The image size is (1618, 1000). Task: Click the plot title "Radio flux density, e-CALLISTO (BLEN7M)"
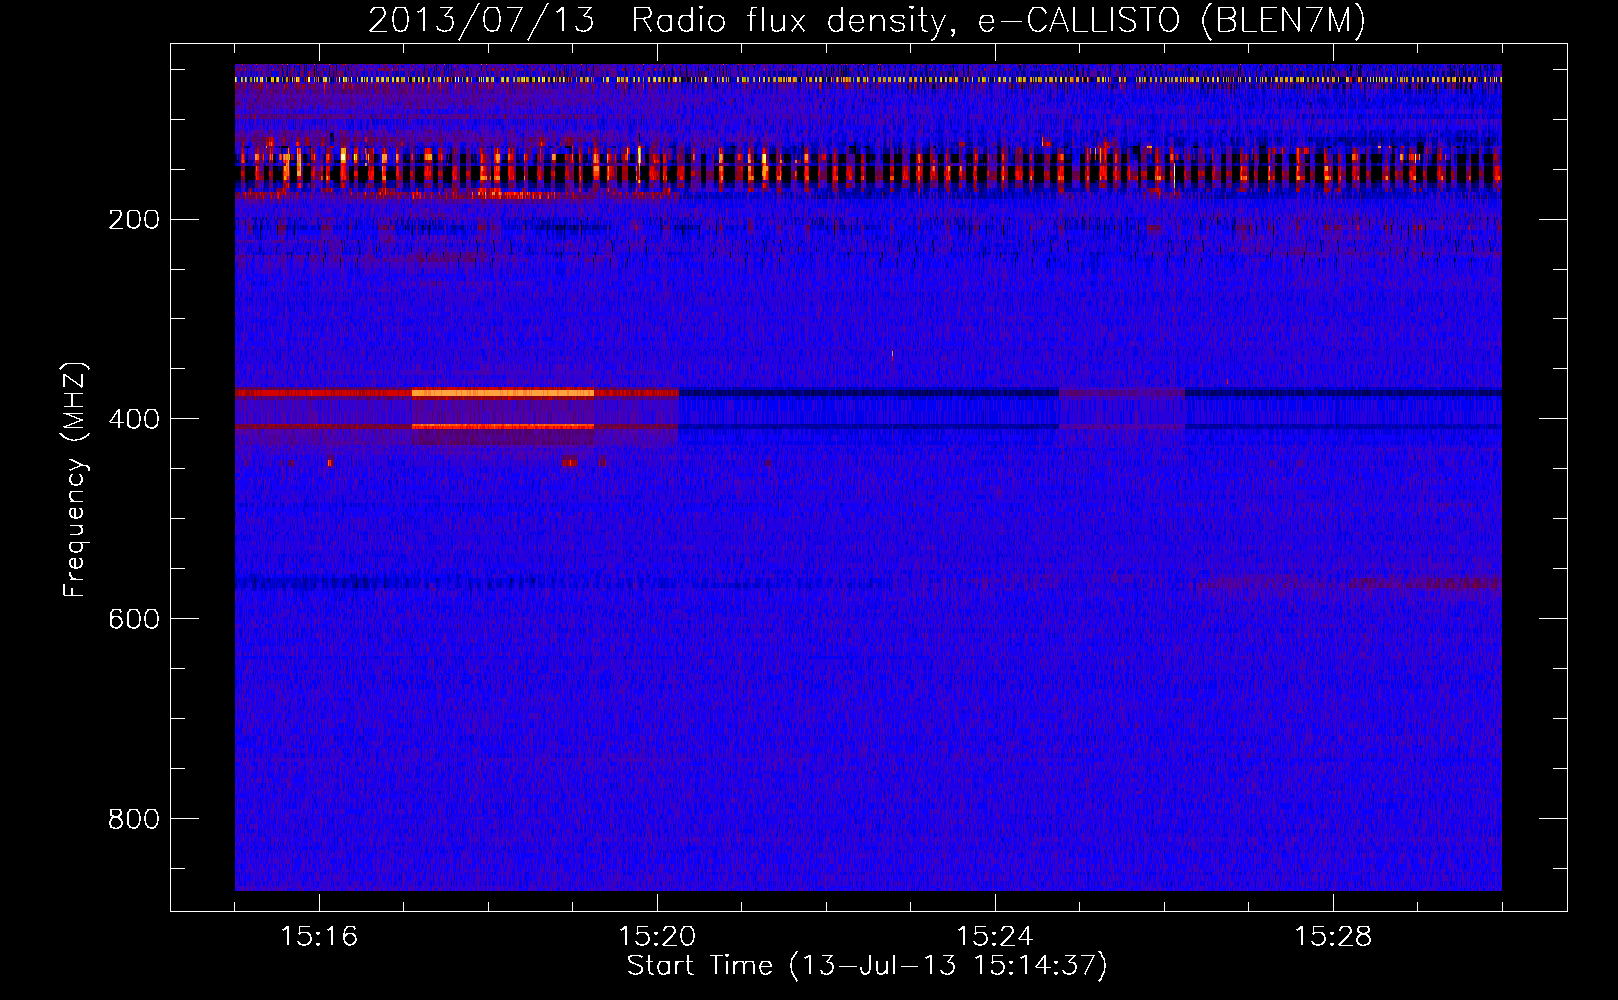click(x=998, y=21)
